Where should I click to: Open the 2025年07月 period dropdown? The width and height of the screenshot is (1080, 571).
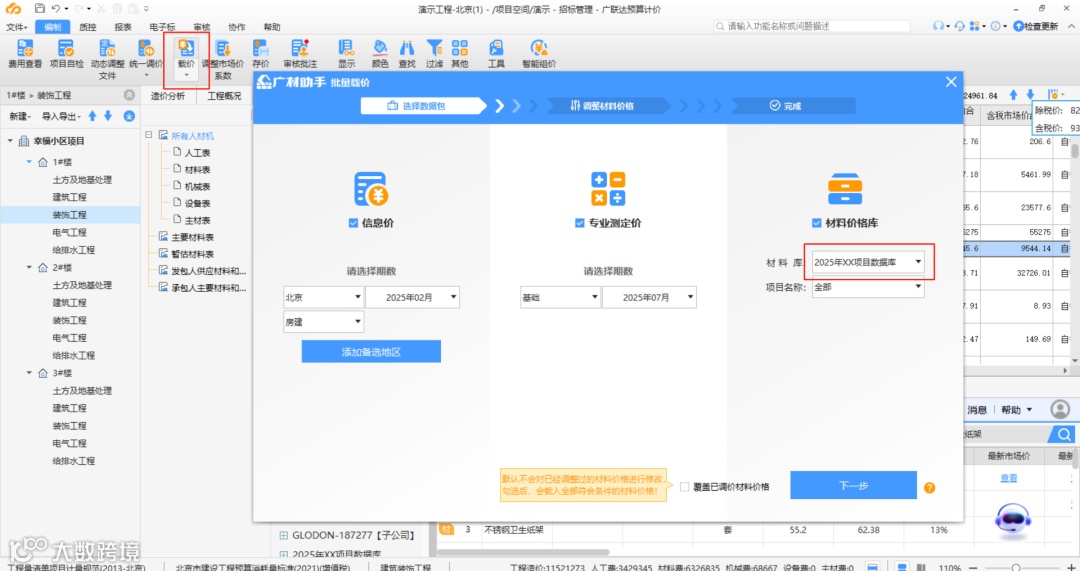[649, 298]
